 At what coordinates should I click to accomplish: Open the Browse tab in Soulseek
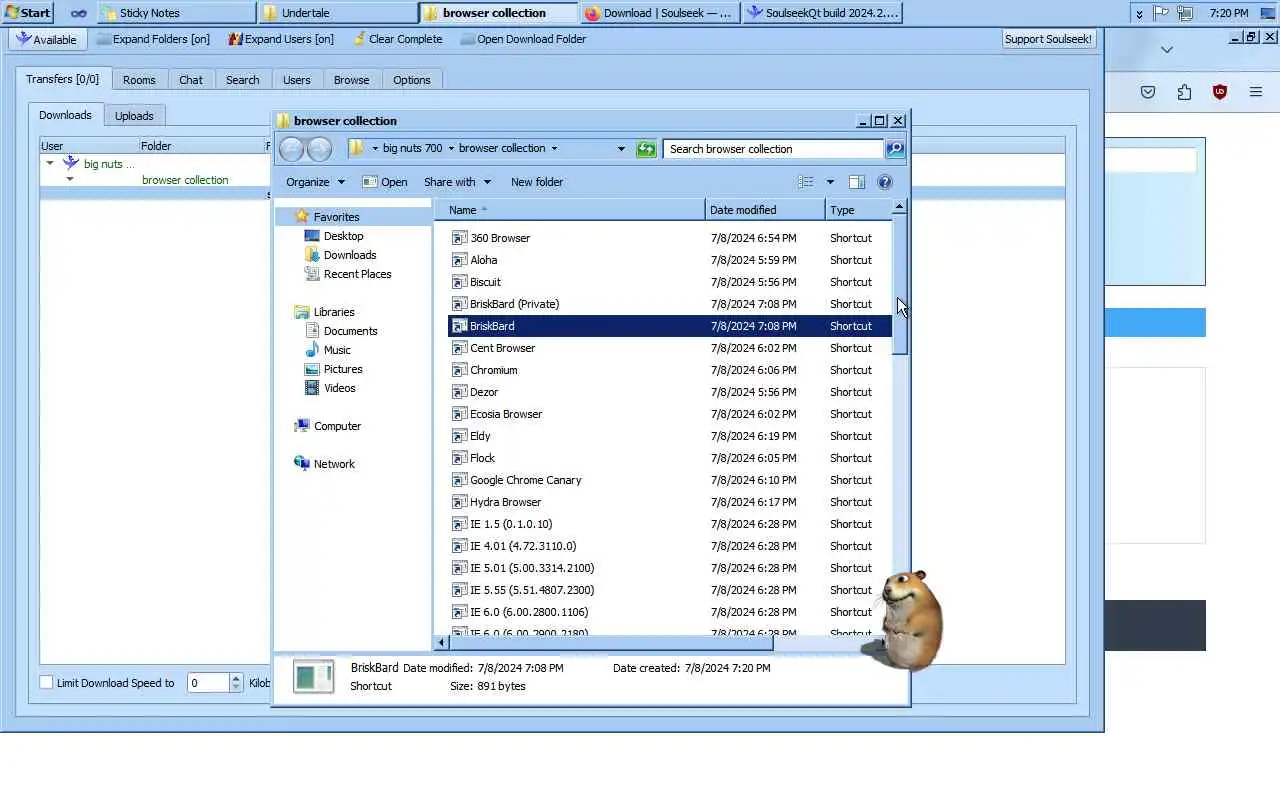pyautogui.click(x=351, y=80)
